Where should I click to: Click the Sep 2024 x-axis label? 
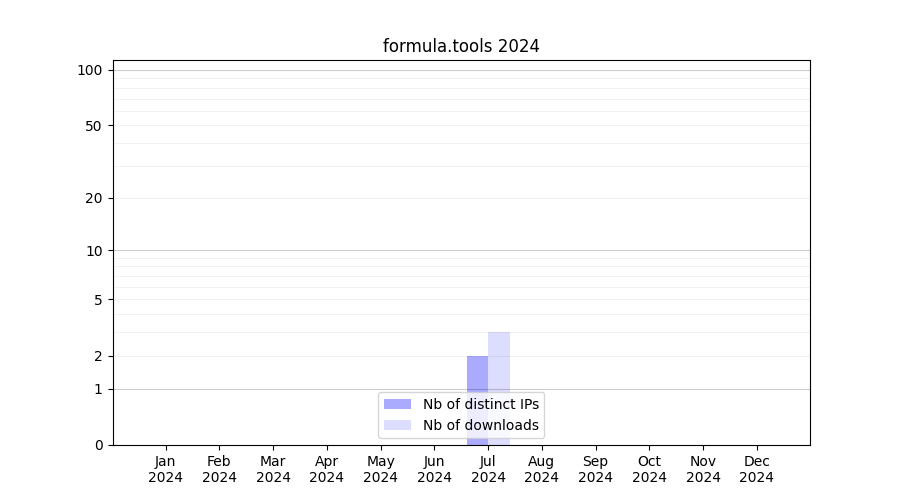click(x=595, y=469)
